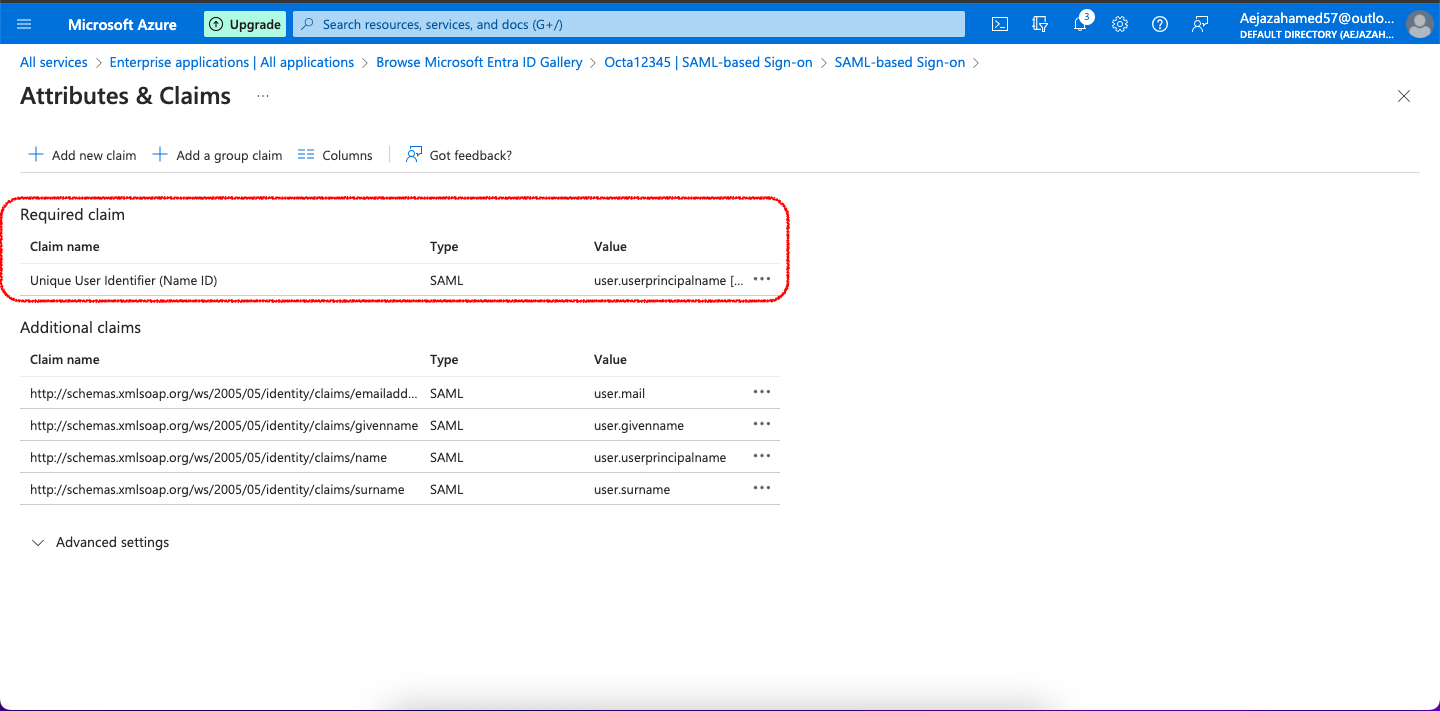Open Enterprise applications | All applications breadcrumb
1440x711 pixels.
click(x=232, y=62)
